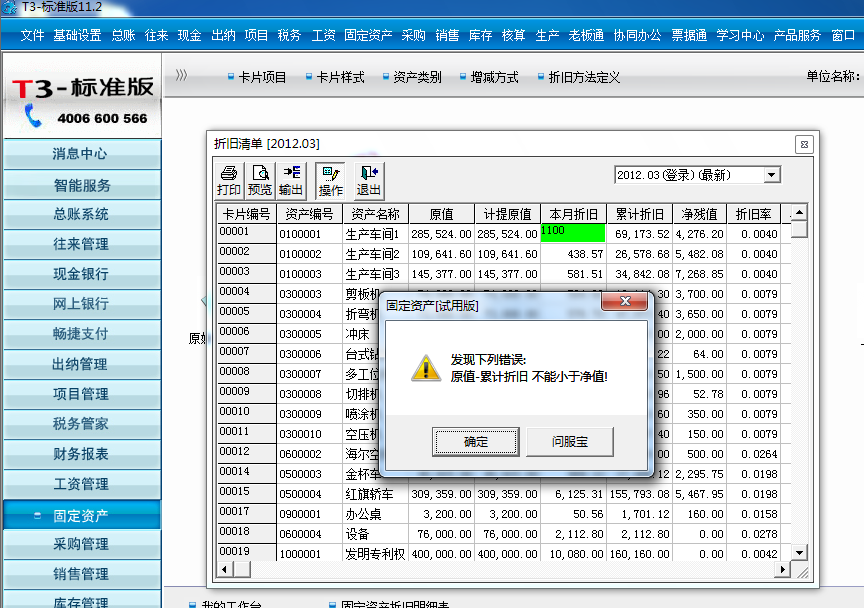
Task: Click the 累计折旧 column header
Action: [x=639, y=214]
